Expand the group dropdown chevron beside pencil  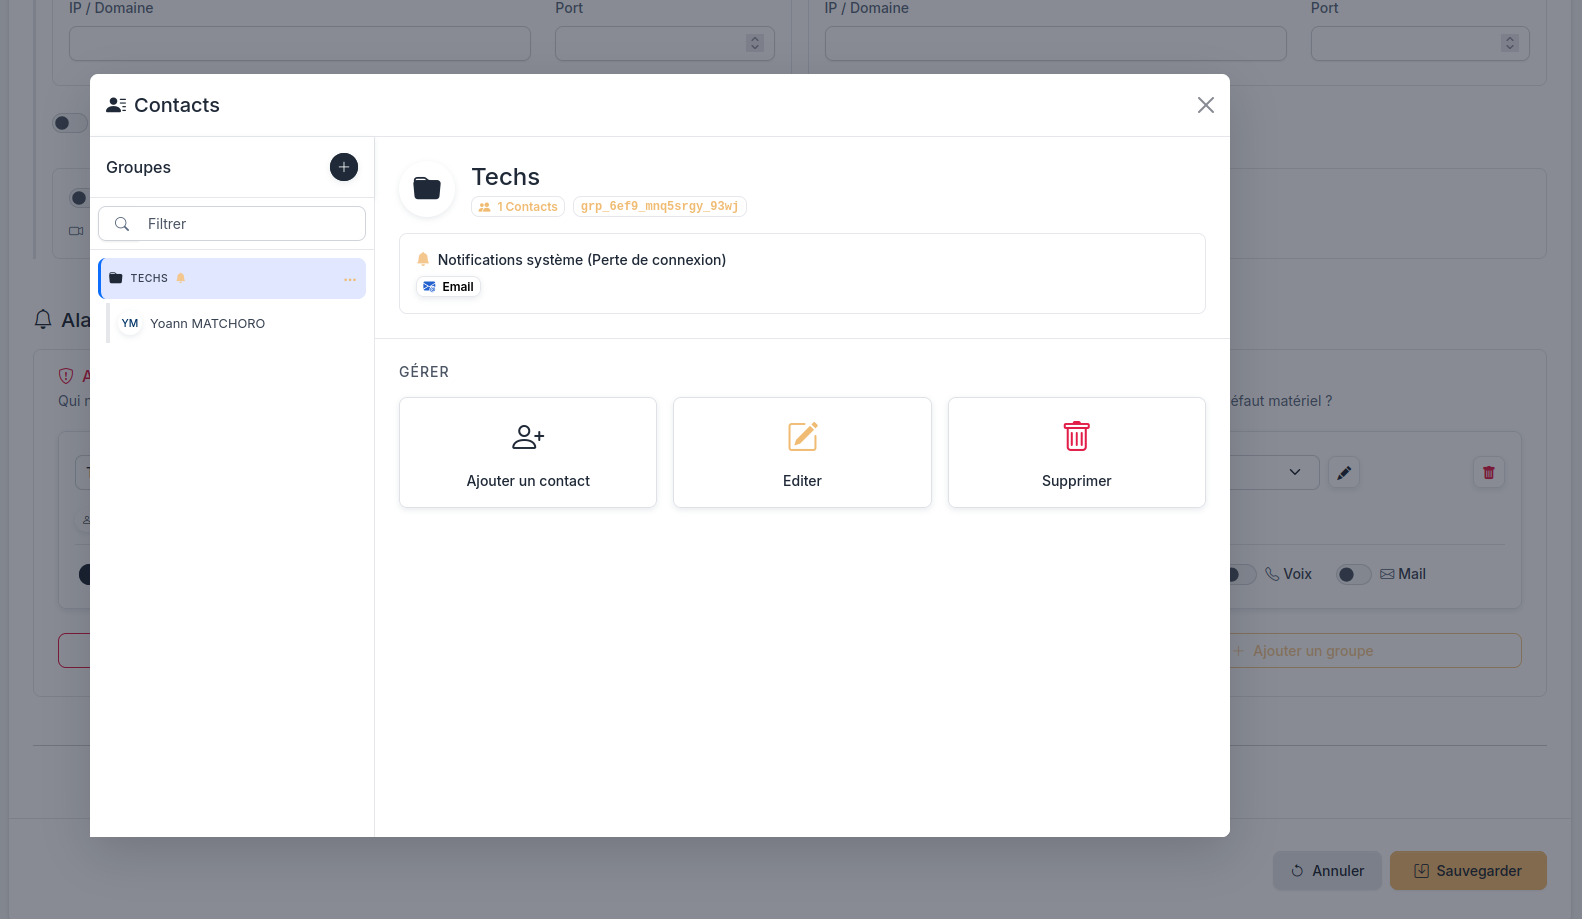[x=1295, y=472]
